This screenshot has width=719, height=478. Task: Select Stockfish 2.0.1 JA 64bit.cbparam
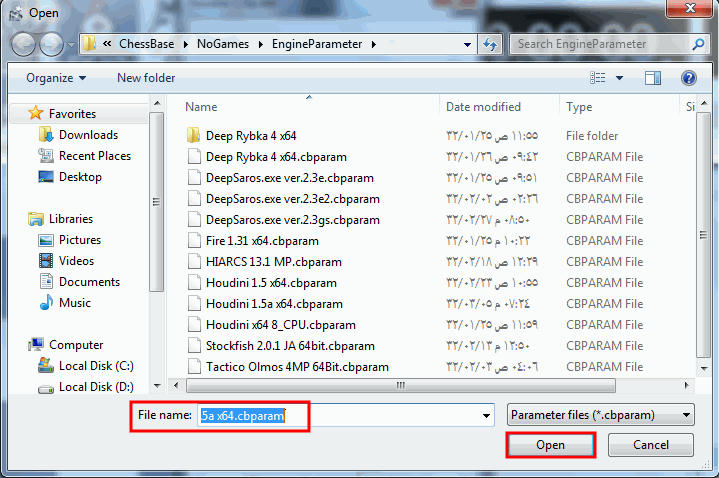coord(290,346)
